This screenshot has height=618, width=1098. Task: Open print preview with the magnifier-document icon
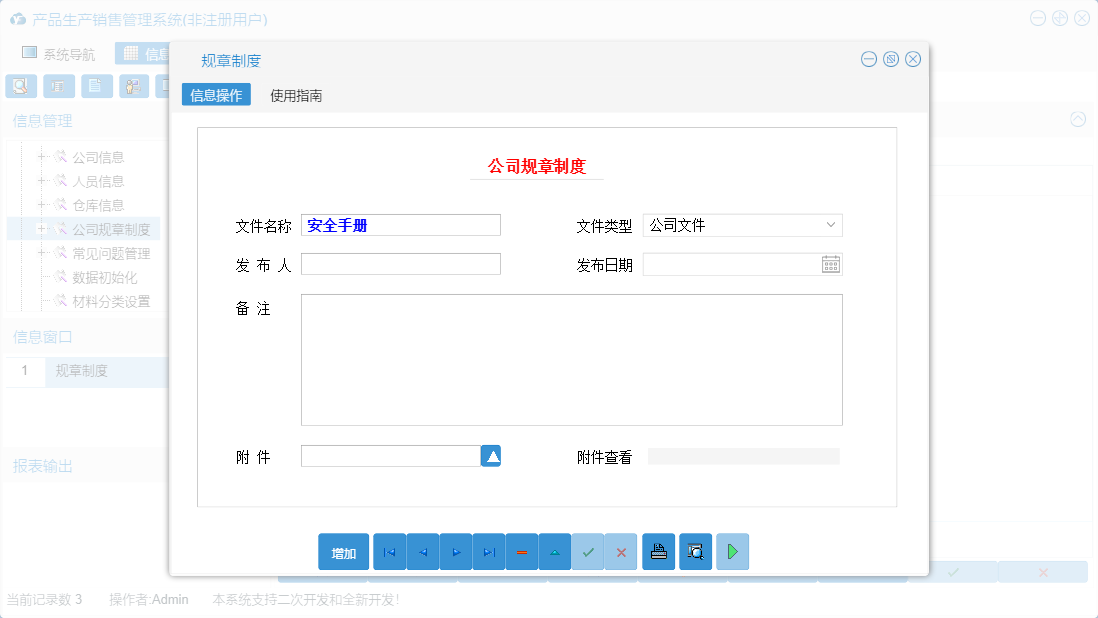(694, 551)
